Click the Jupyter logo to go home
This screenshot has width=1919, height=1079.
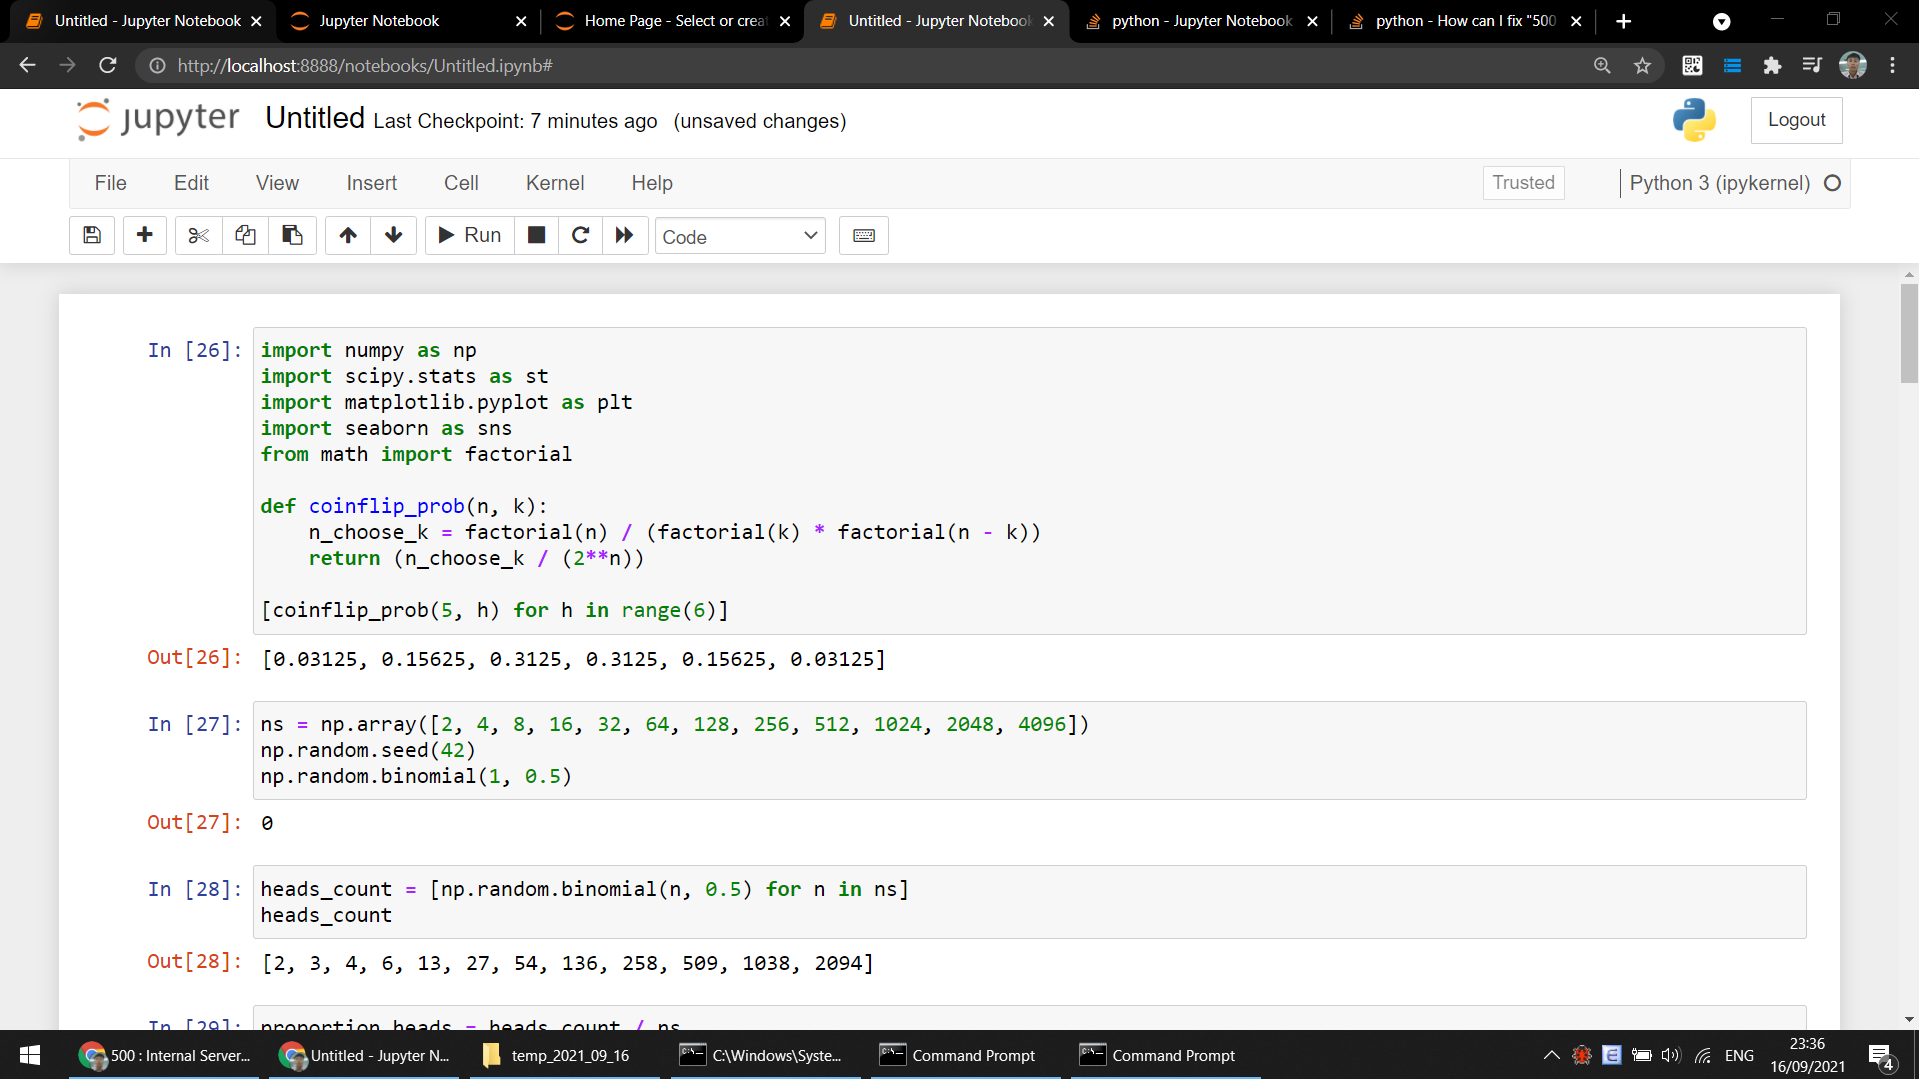(156, 119)
